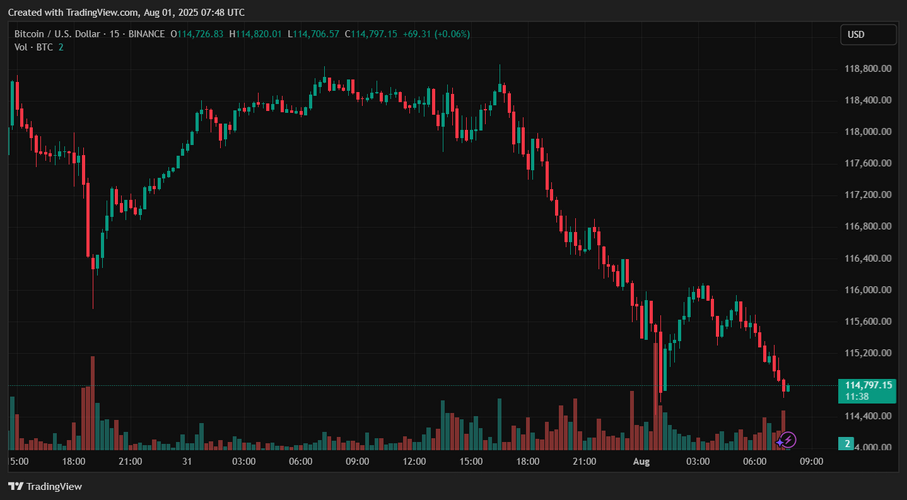
Task: Click the TradingView text in footer
Action: (x=54, y=485)
